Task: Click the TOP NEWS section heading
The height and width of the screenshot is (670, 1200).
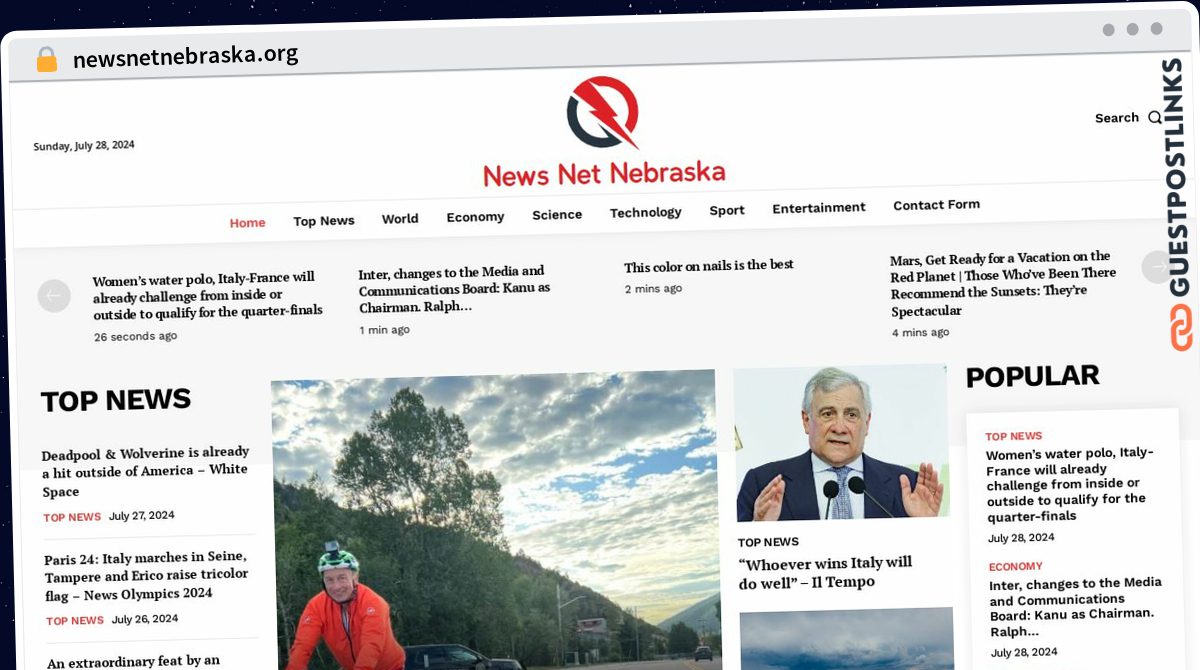Action: [x=115, y=400]
